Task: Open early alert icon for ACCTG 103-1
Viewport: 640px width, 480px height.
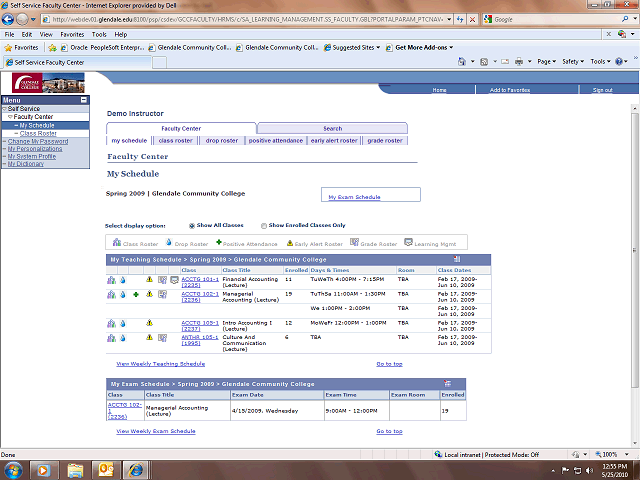Action: 149,323
